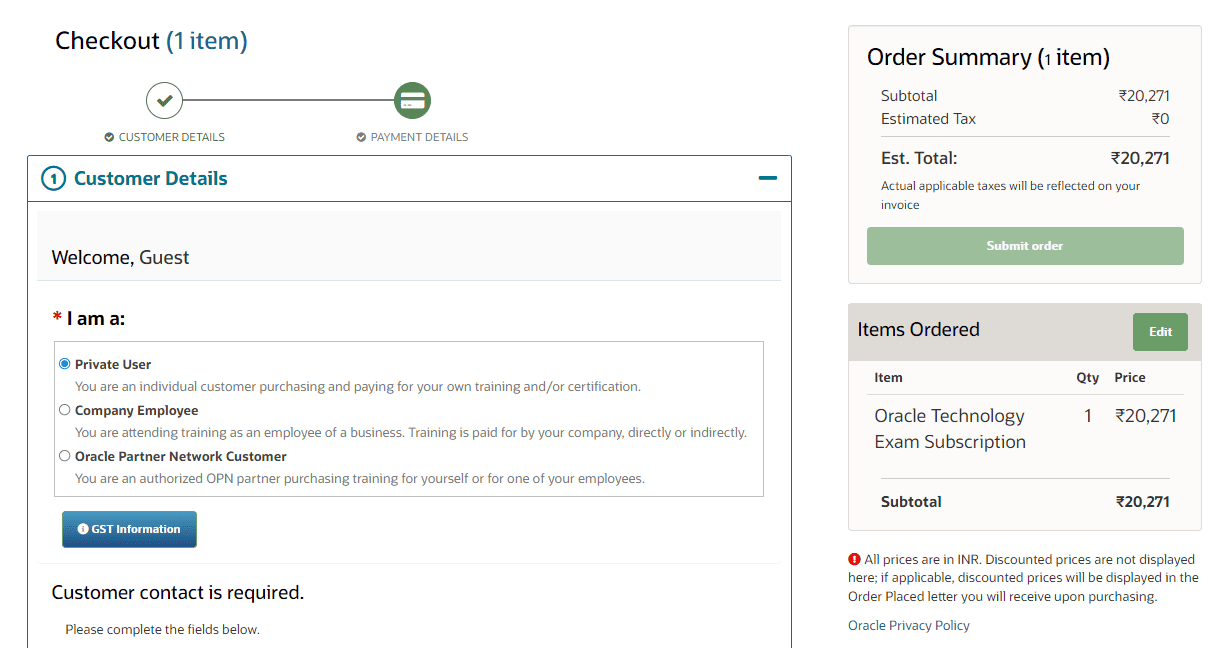Collapse the Customer Details section
Viewport: 1216px width, 648px height.
[767, 178]
